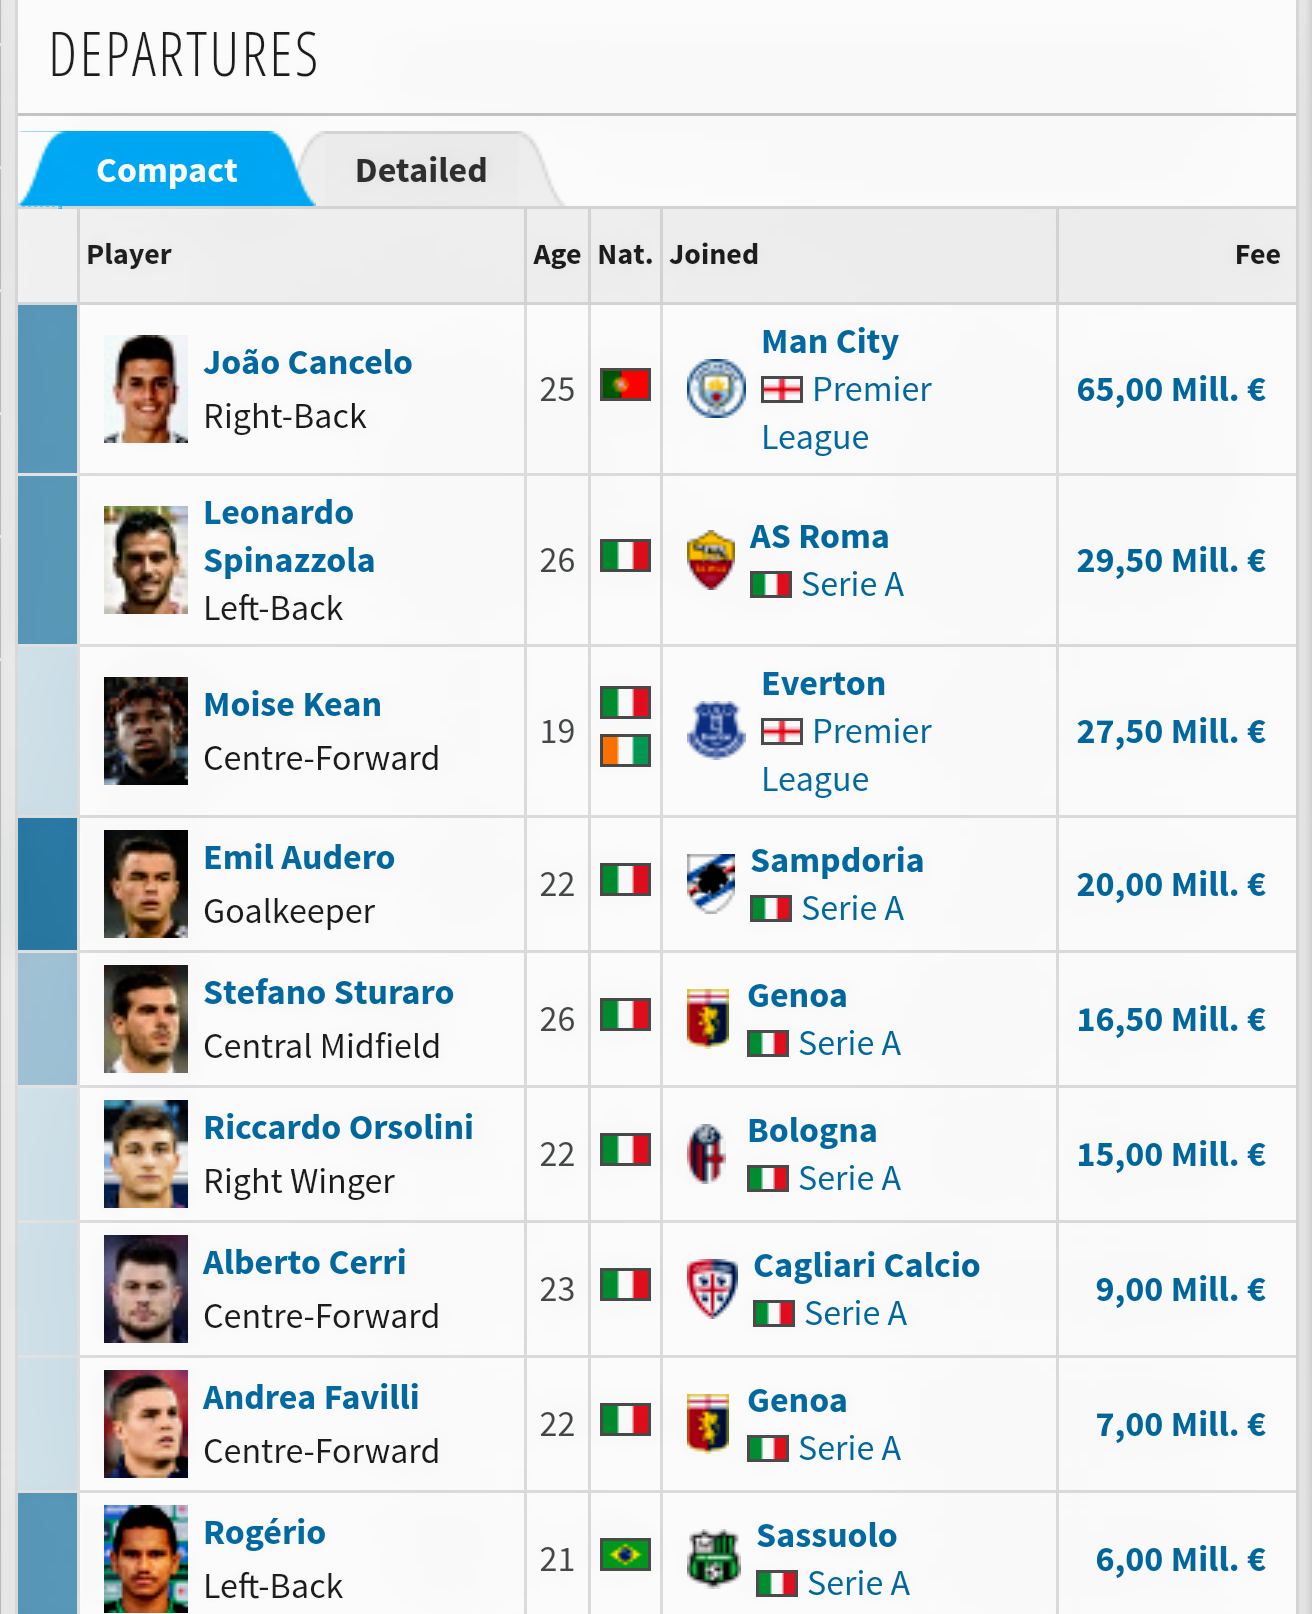
Task: Select the Compact tab
Action: tap(167, 171)
